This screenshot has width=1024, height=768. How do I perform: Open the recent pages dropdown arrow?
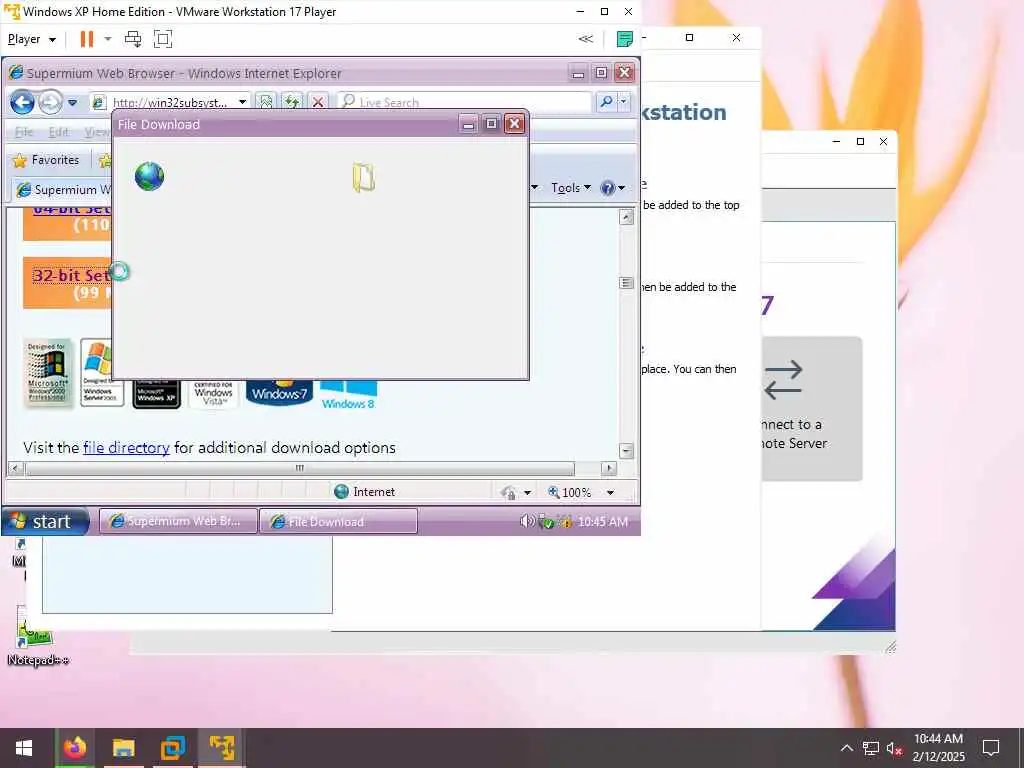72,103
